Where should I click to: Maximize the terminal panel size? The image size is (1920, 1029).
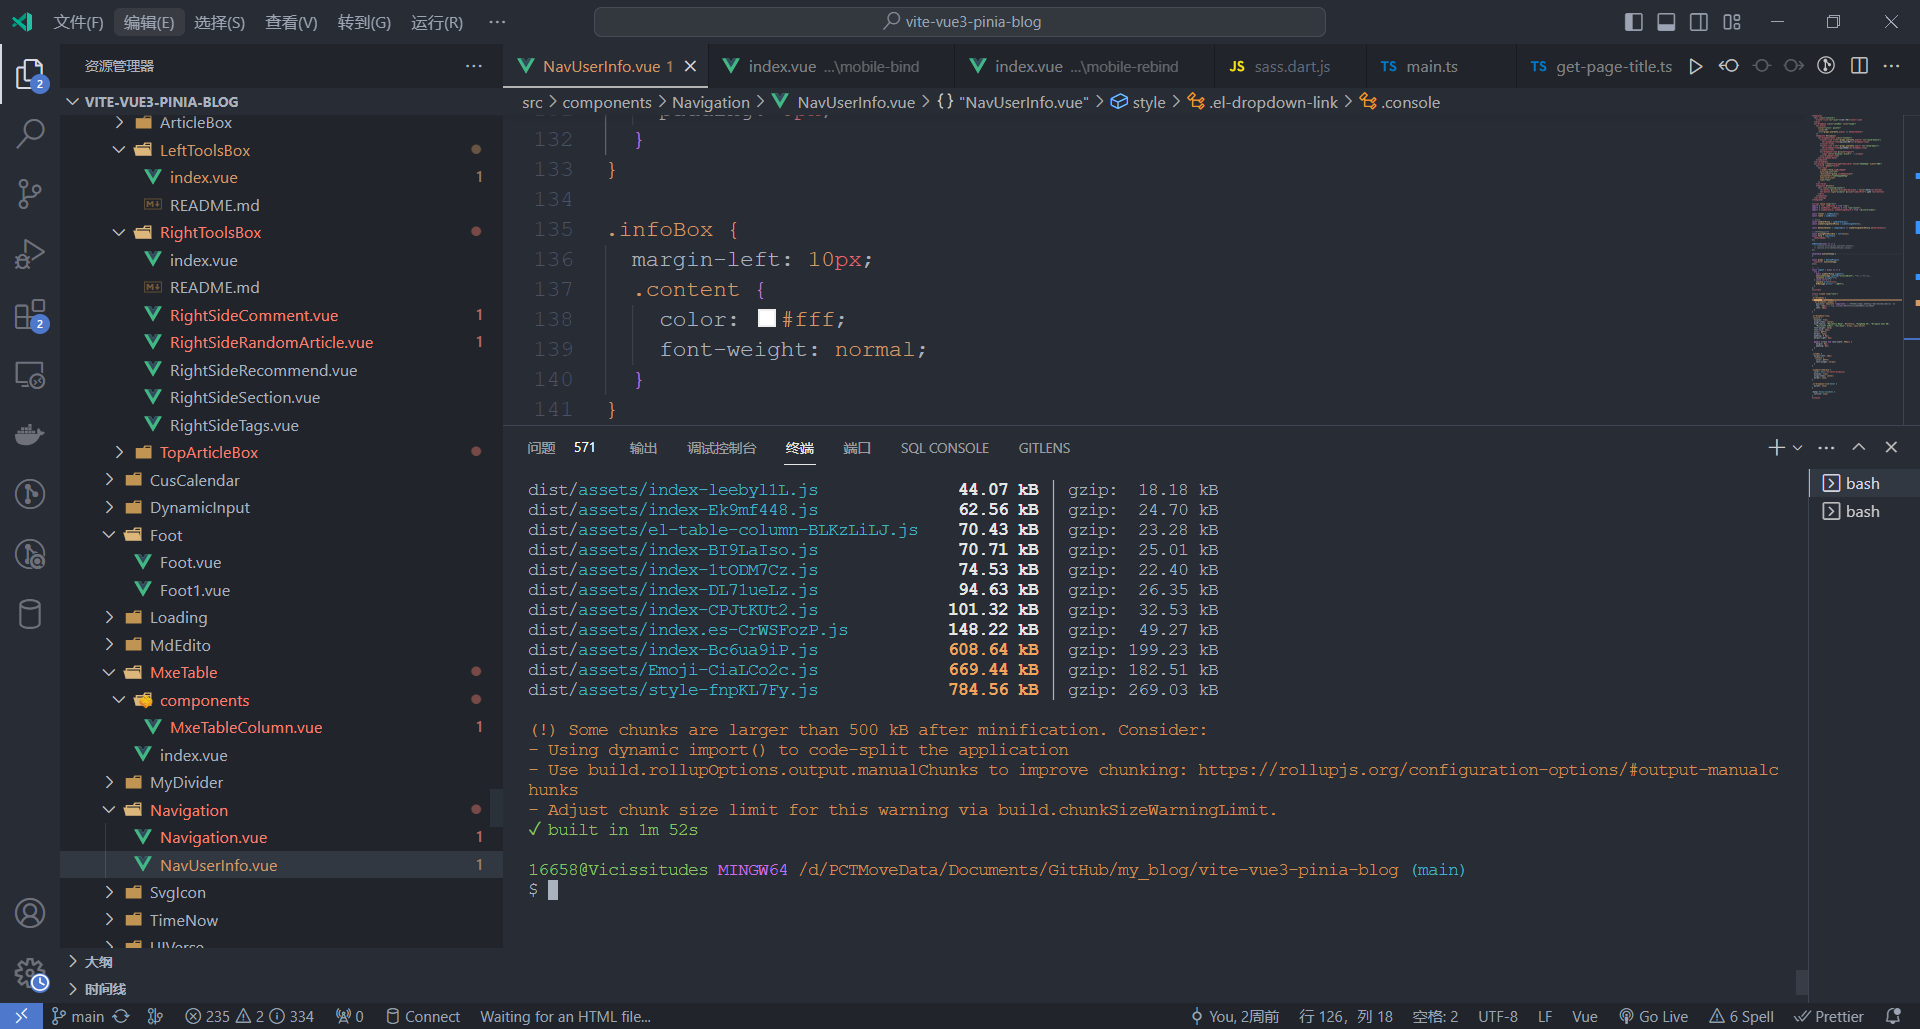1859,447
